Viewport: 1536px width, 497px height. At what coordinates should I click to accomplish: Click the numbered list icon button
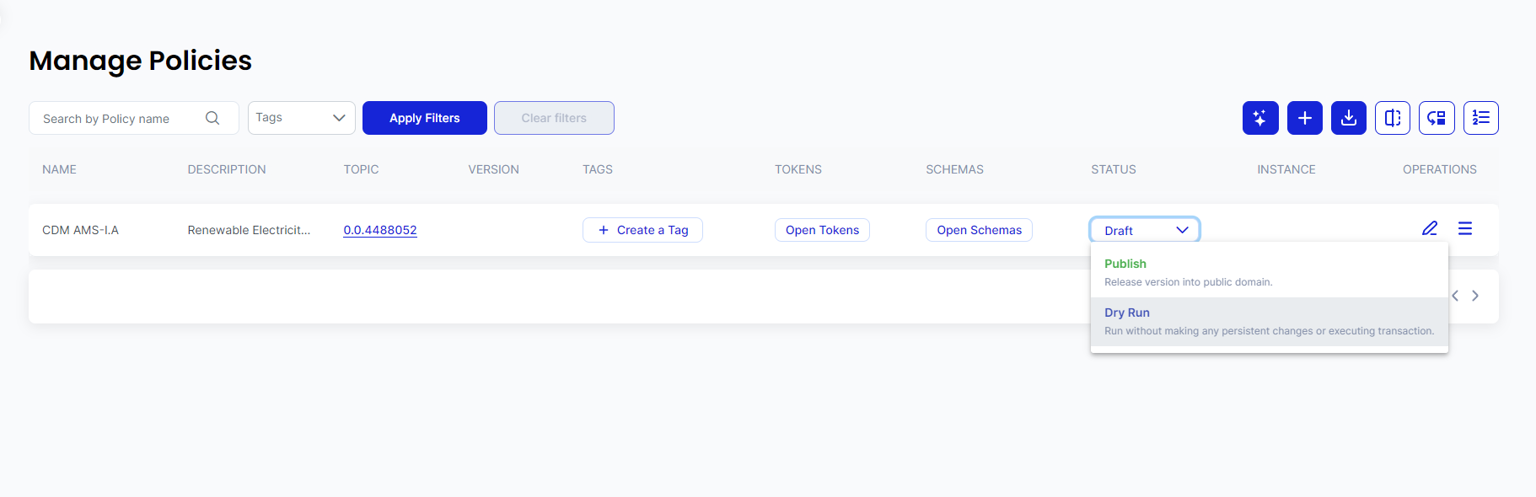tap(1481, 118)
